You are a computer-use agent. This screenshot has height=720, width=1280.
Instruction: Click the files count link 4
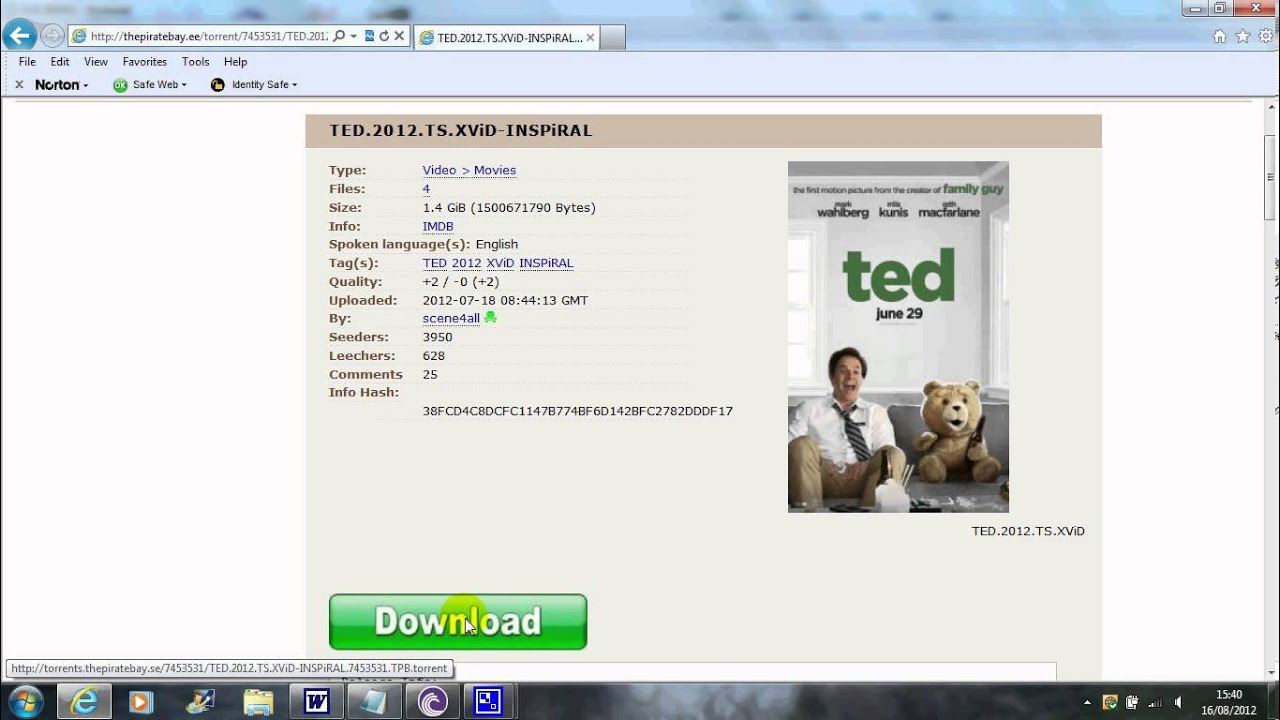(x=426, y=189)
